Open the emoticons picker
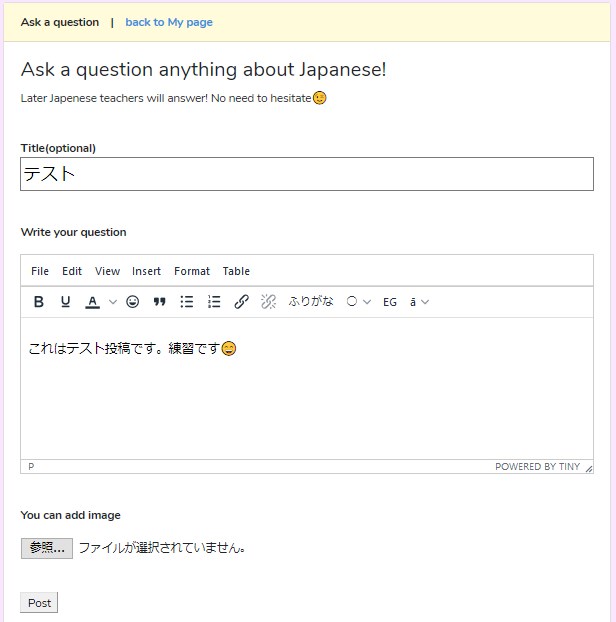The width and height of the screenshot is (616, 622). coord(133,302)
